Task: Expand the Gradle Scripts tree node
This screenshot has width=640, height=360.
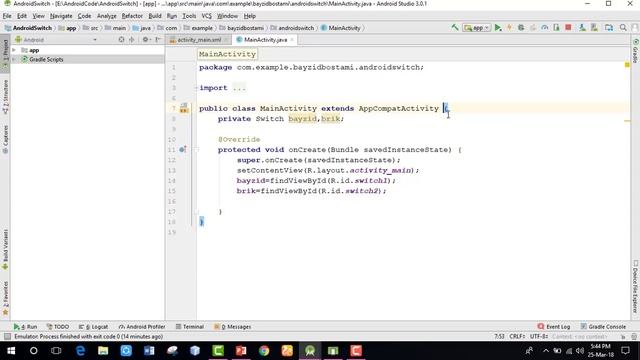Action: (14, 60)
